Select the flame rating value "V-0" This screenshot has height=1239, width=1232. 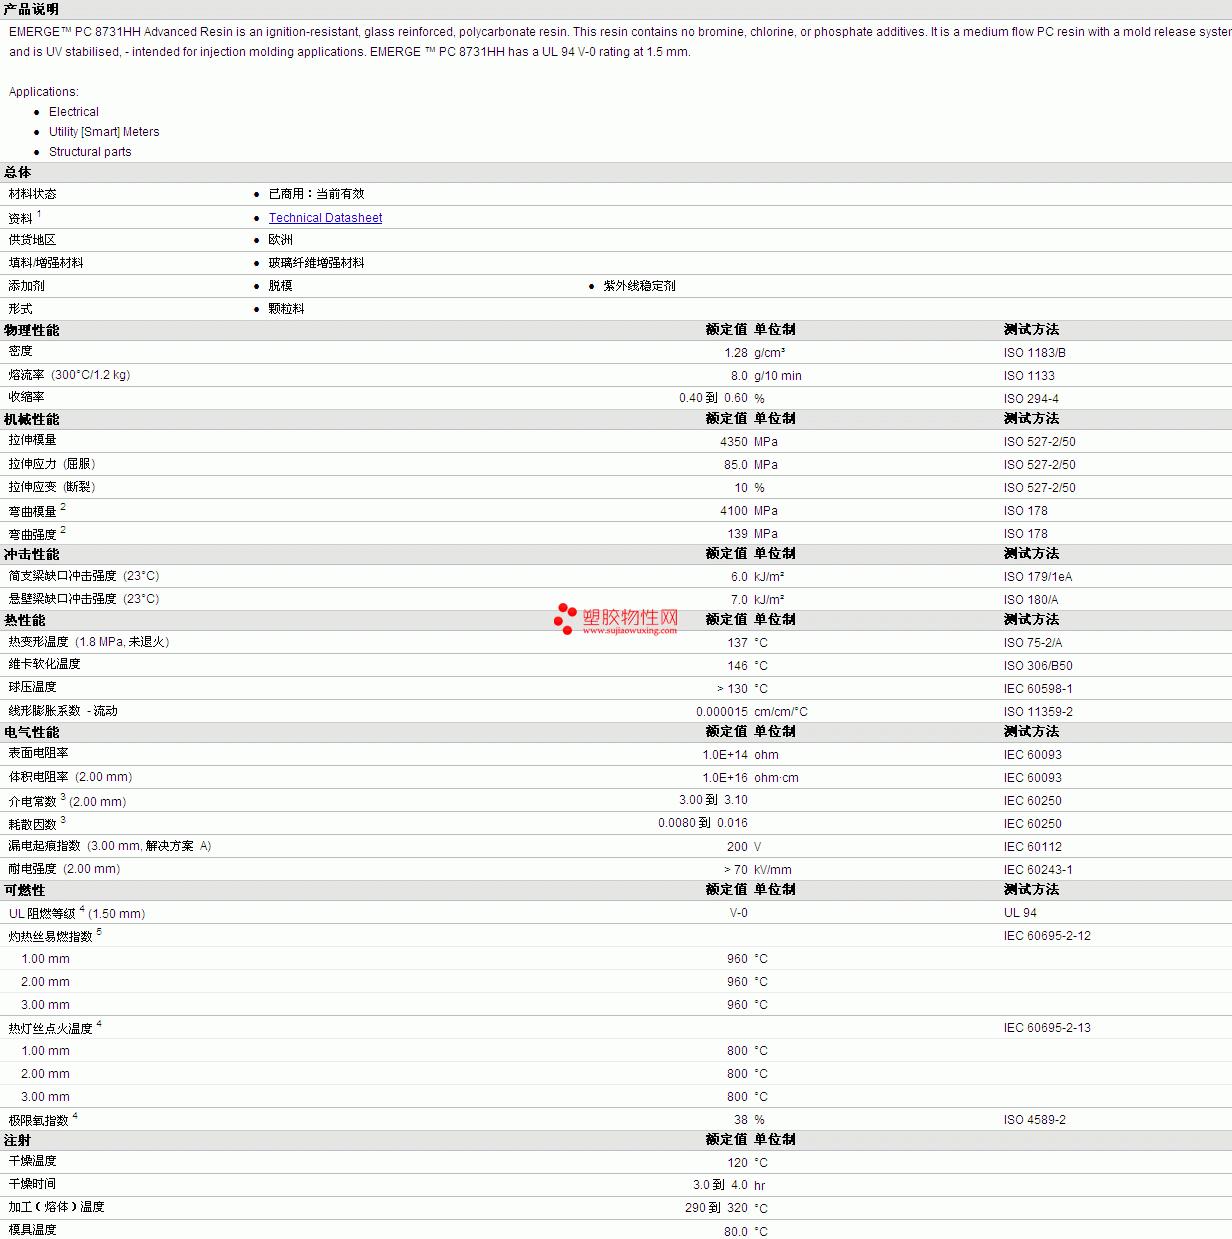click(739, 913)
